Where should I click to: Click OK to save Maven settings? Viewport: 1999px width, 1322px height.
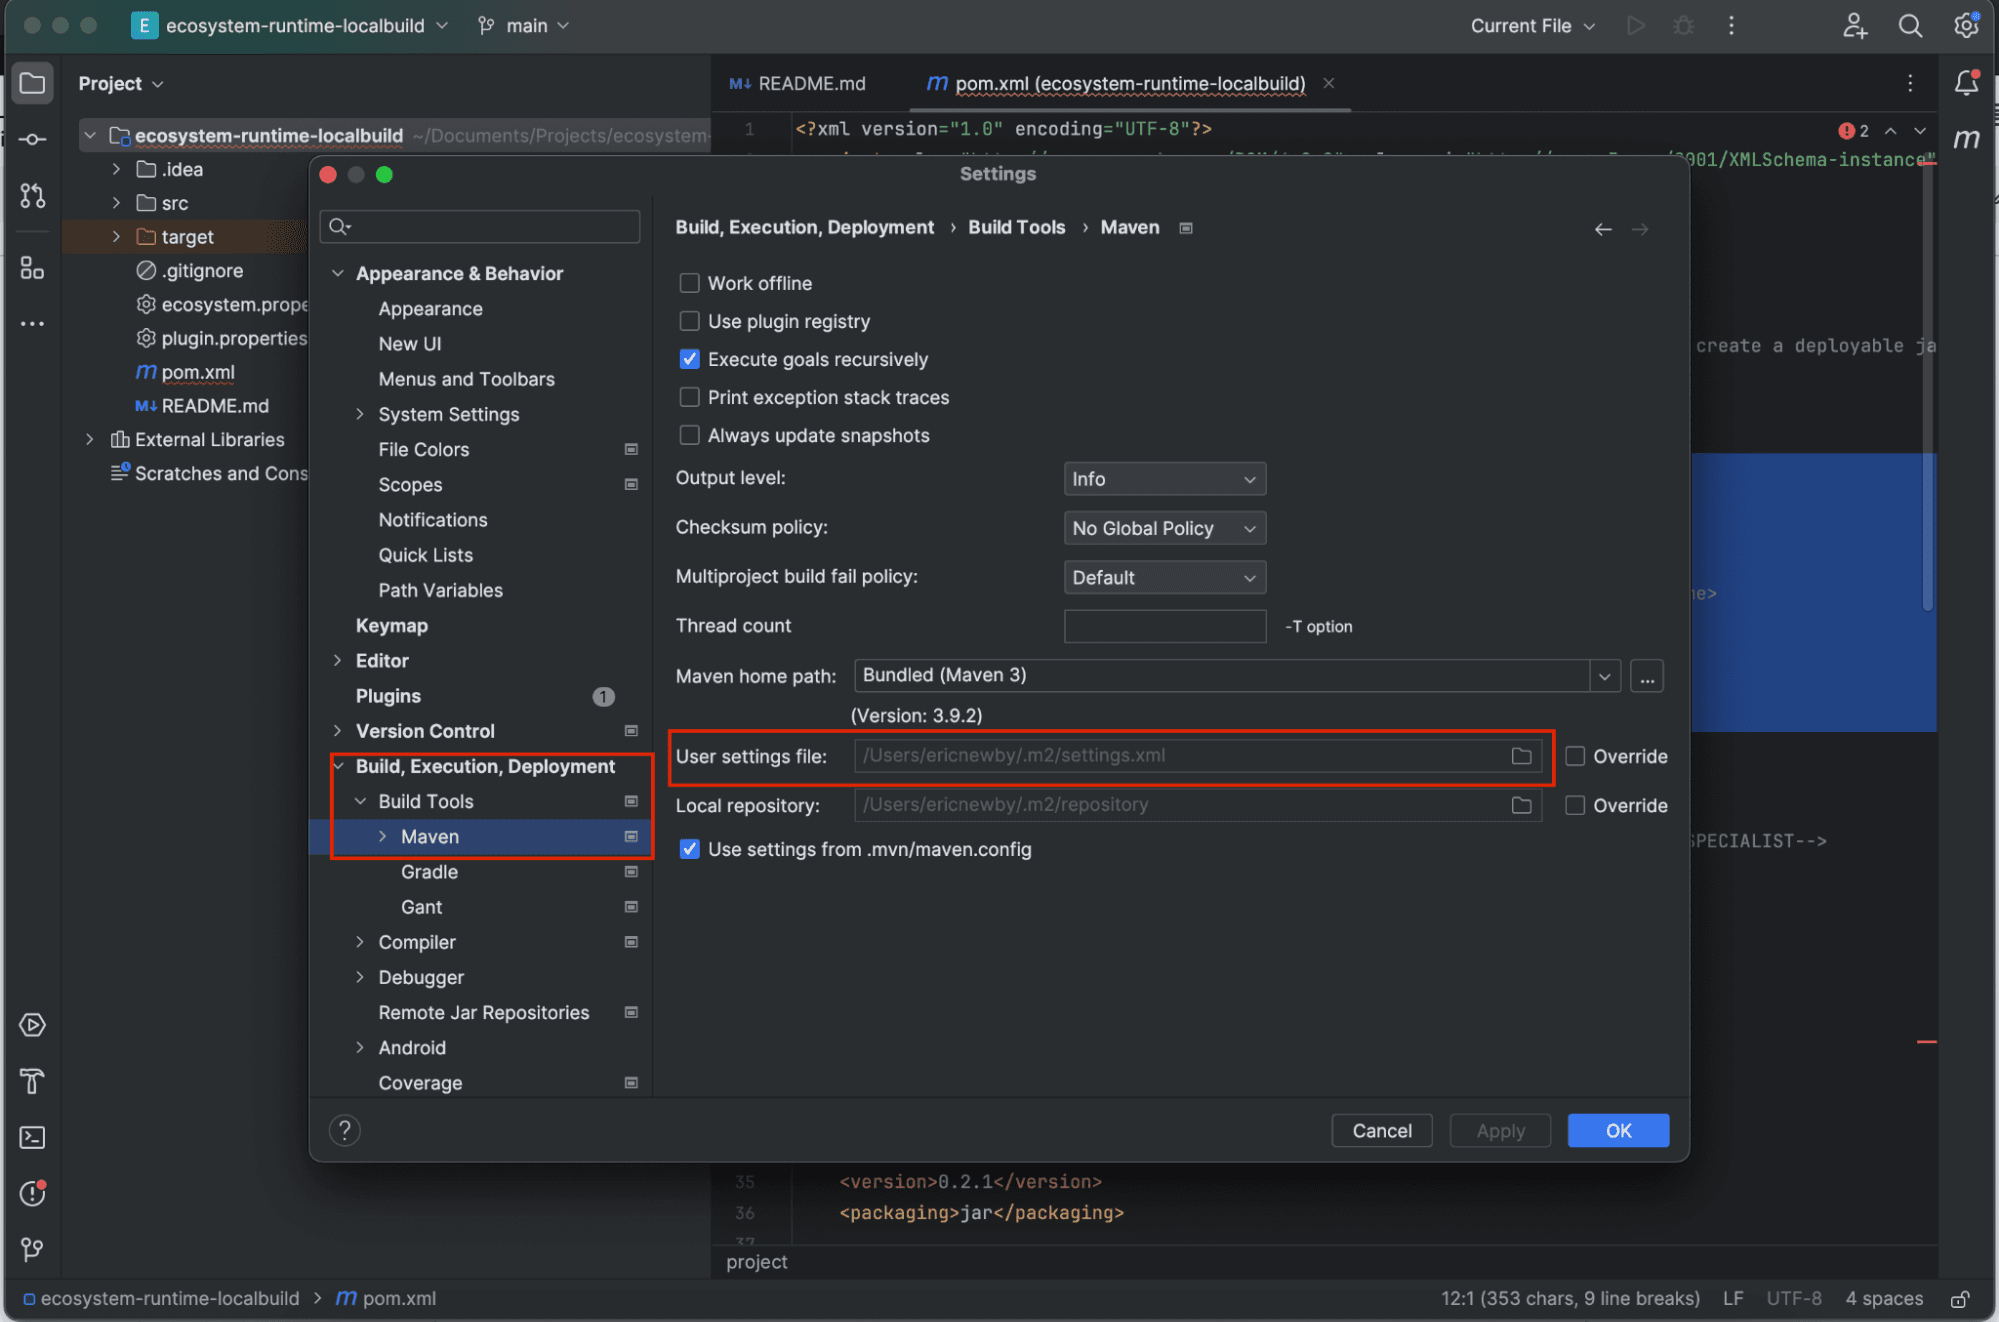(x=1618, y=1130)
